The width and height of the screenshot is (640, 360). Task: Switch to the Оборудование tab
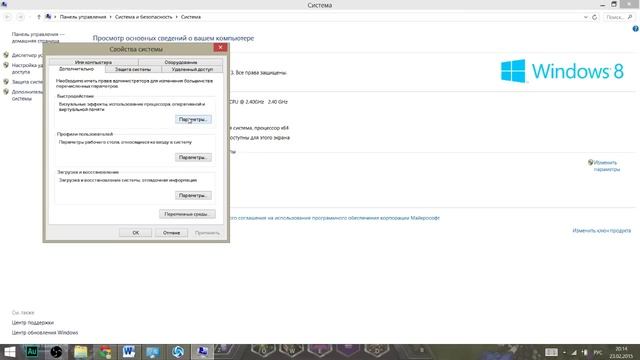[x=181, y=62]
